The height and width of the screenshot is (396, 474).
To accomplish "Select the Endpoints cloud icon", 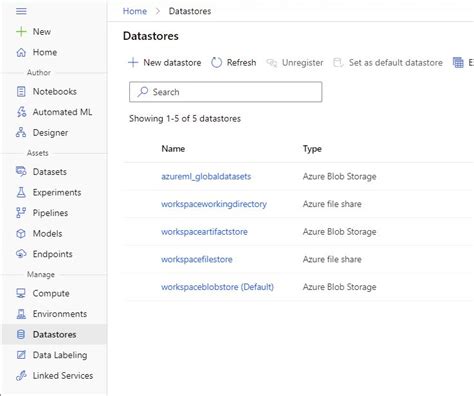I will [21, 254].
